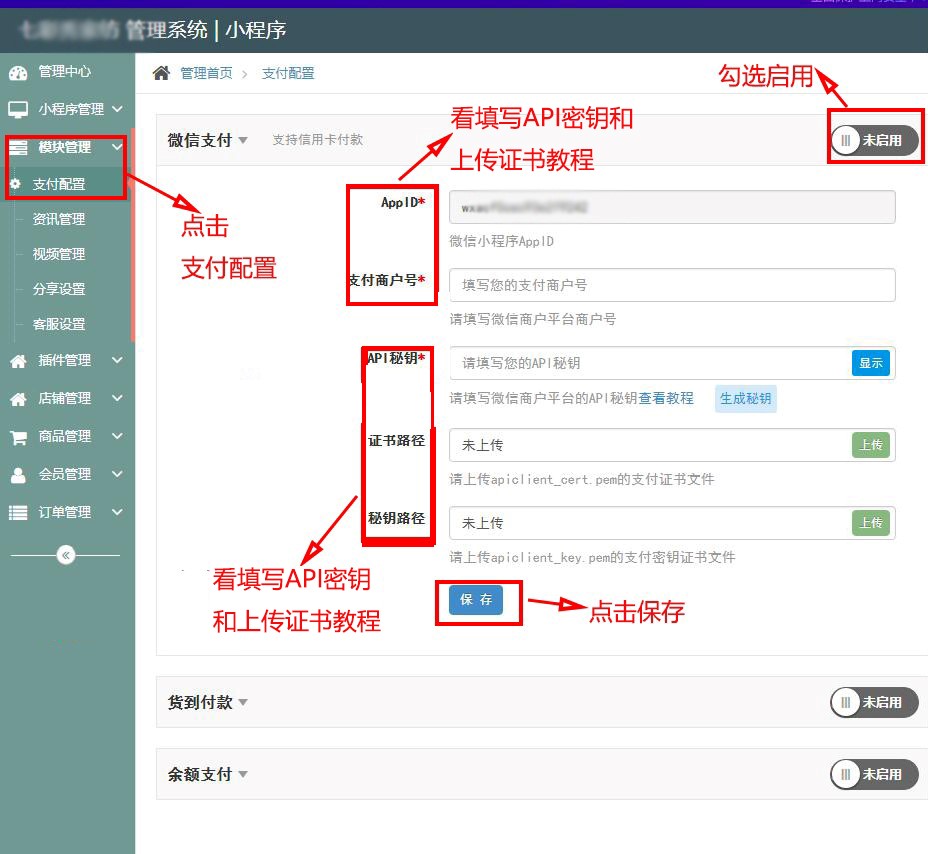This screenshot has width=928, height=854.
Task: Expand the 店铺管理 chevron
Action: (117, 398)
